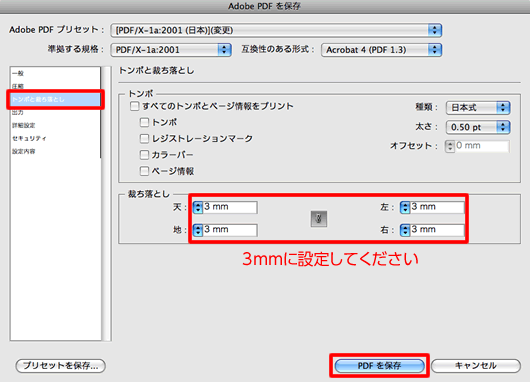Click the 天 bleed value field
Viewport: 530px width, 382px height.
[x=230, y=207]
